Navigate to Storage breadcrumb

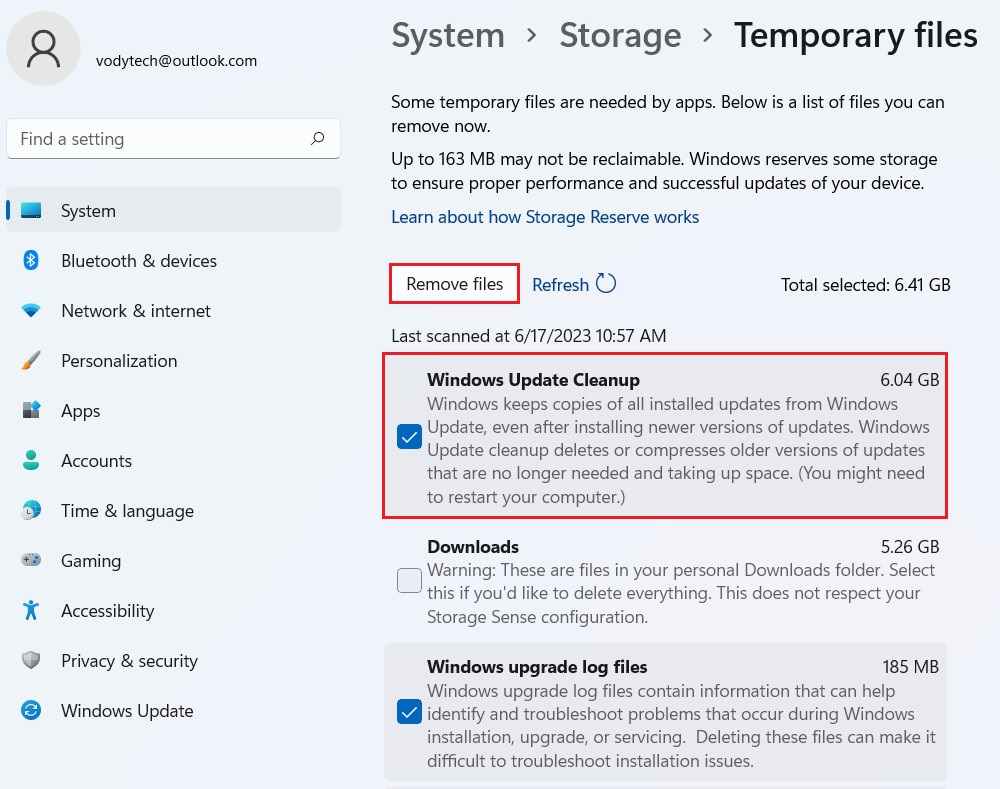[620, 35]
